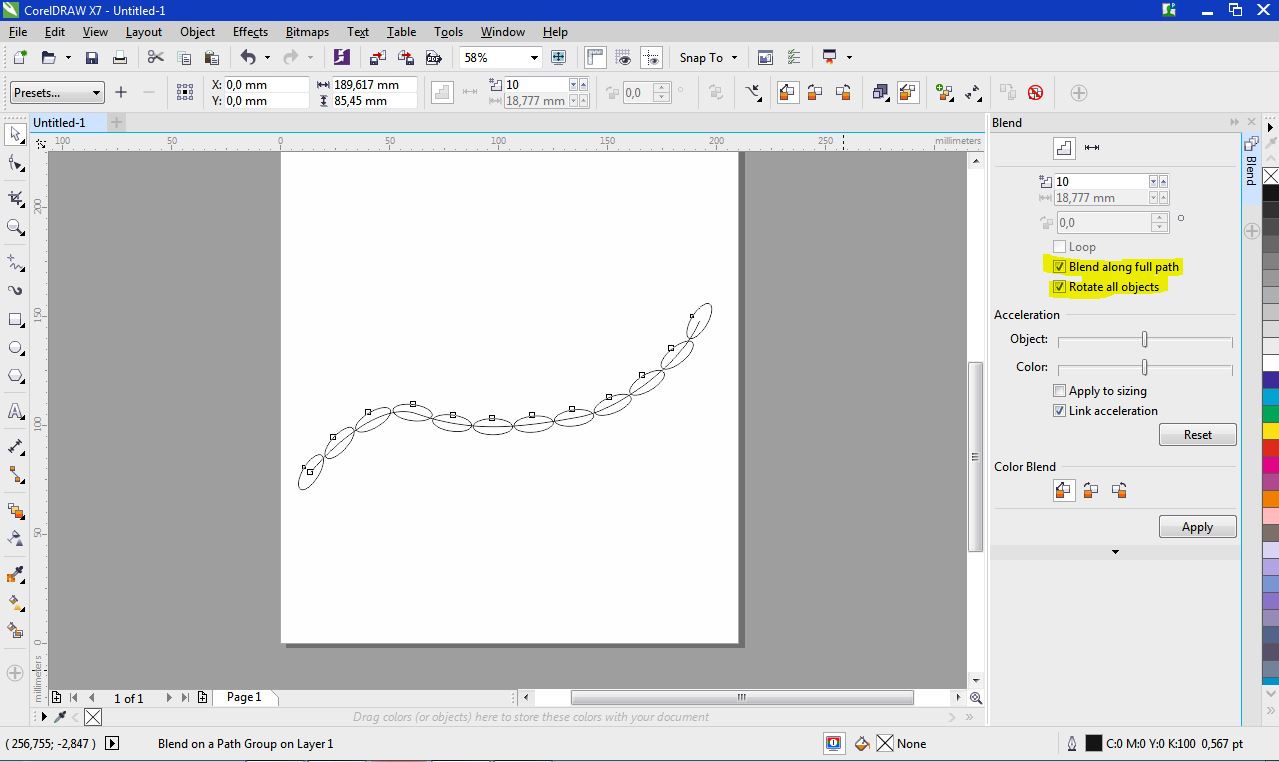The height and width of the screenshot is (762, 1279).
Task: Select the Connector tool
Action: tap(15, 474)
